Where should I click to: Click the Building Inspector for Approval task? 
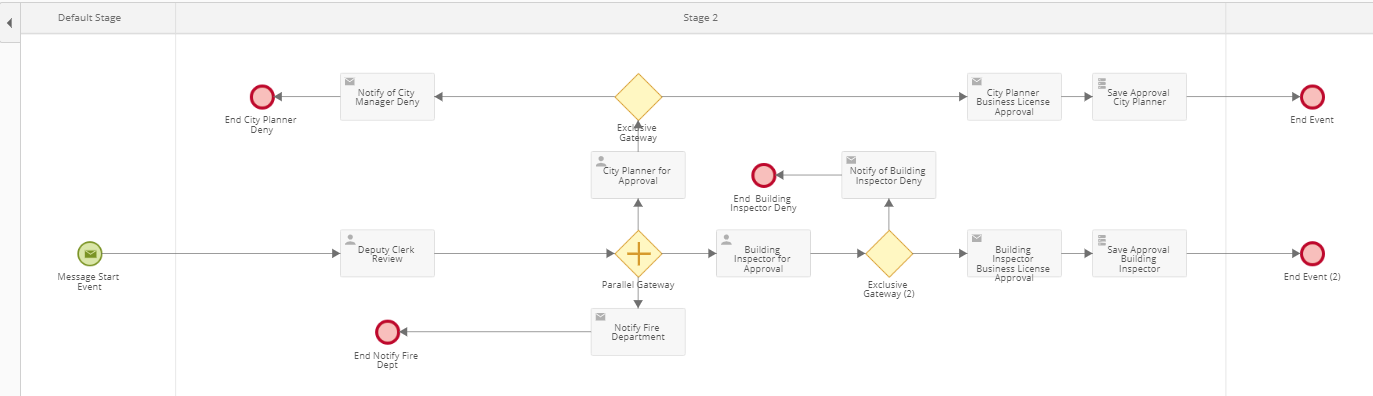point(763,254)
